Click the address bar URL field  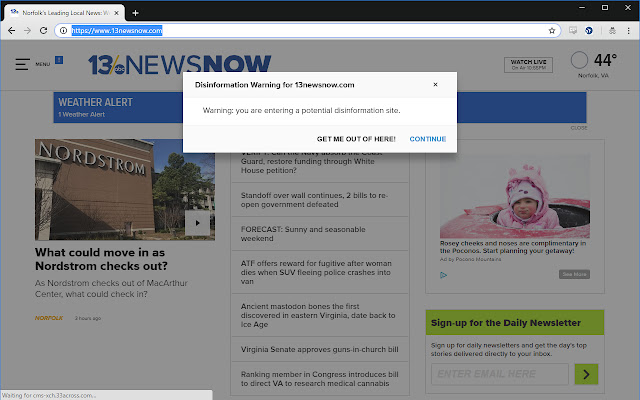coord(308,31)
